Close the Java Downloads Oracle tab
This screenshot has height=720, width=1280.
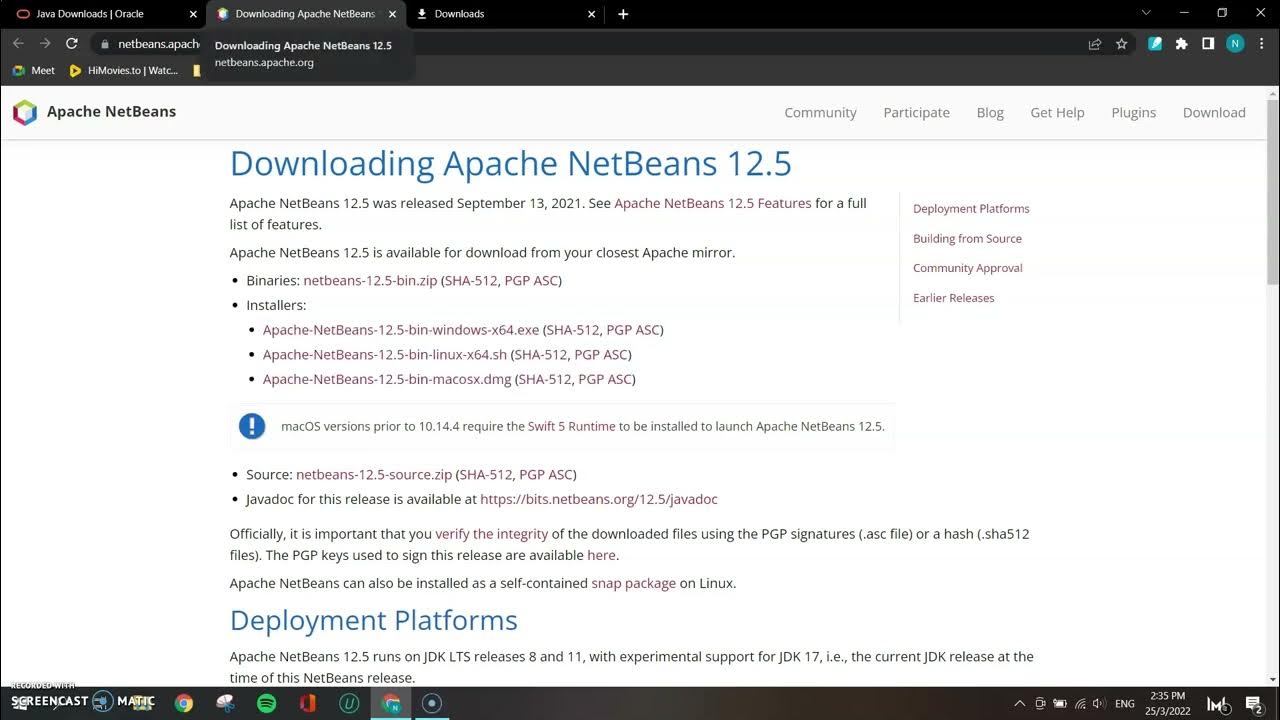pyautogui.click(x=193, y=14)
